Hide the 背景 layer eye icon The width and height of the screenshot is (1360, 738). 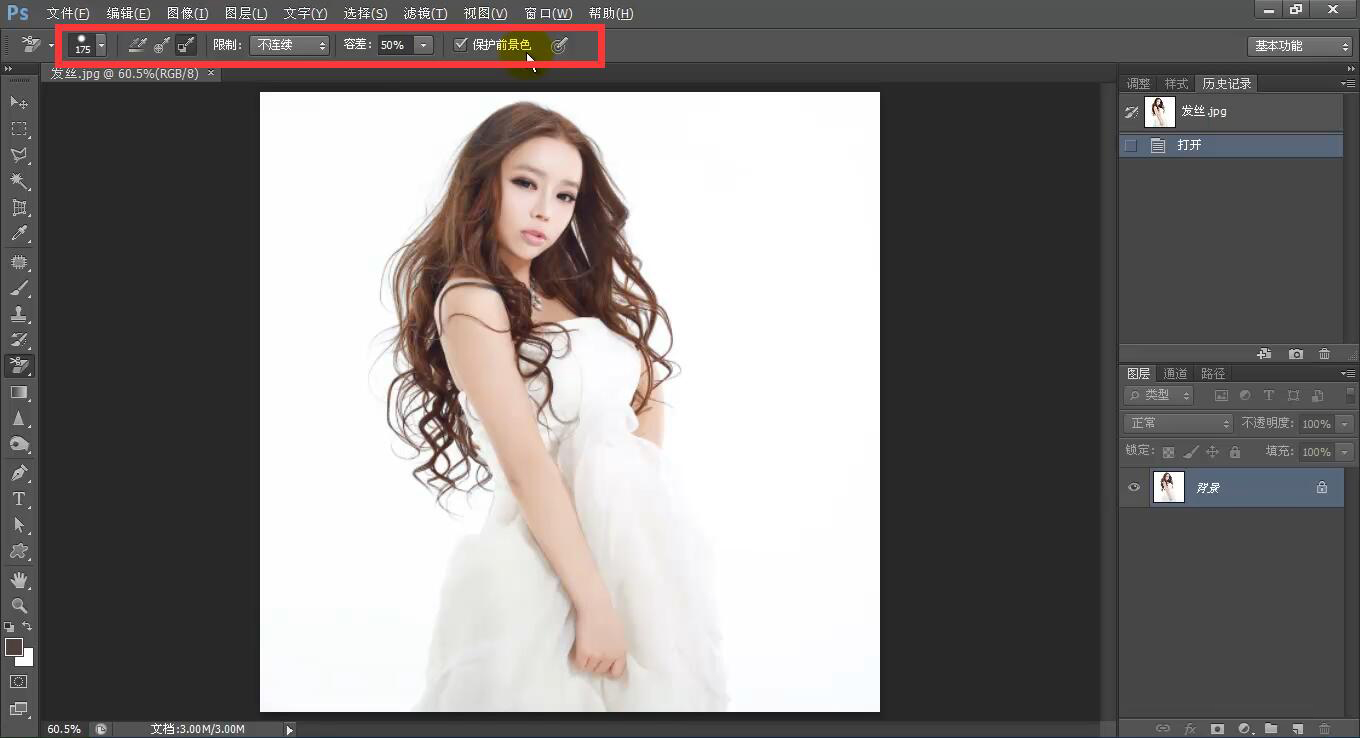(1134, 487)
